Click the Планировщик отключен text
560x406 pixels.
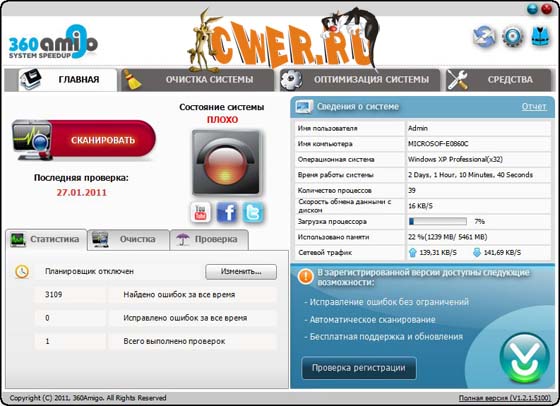[89, 272]
